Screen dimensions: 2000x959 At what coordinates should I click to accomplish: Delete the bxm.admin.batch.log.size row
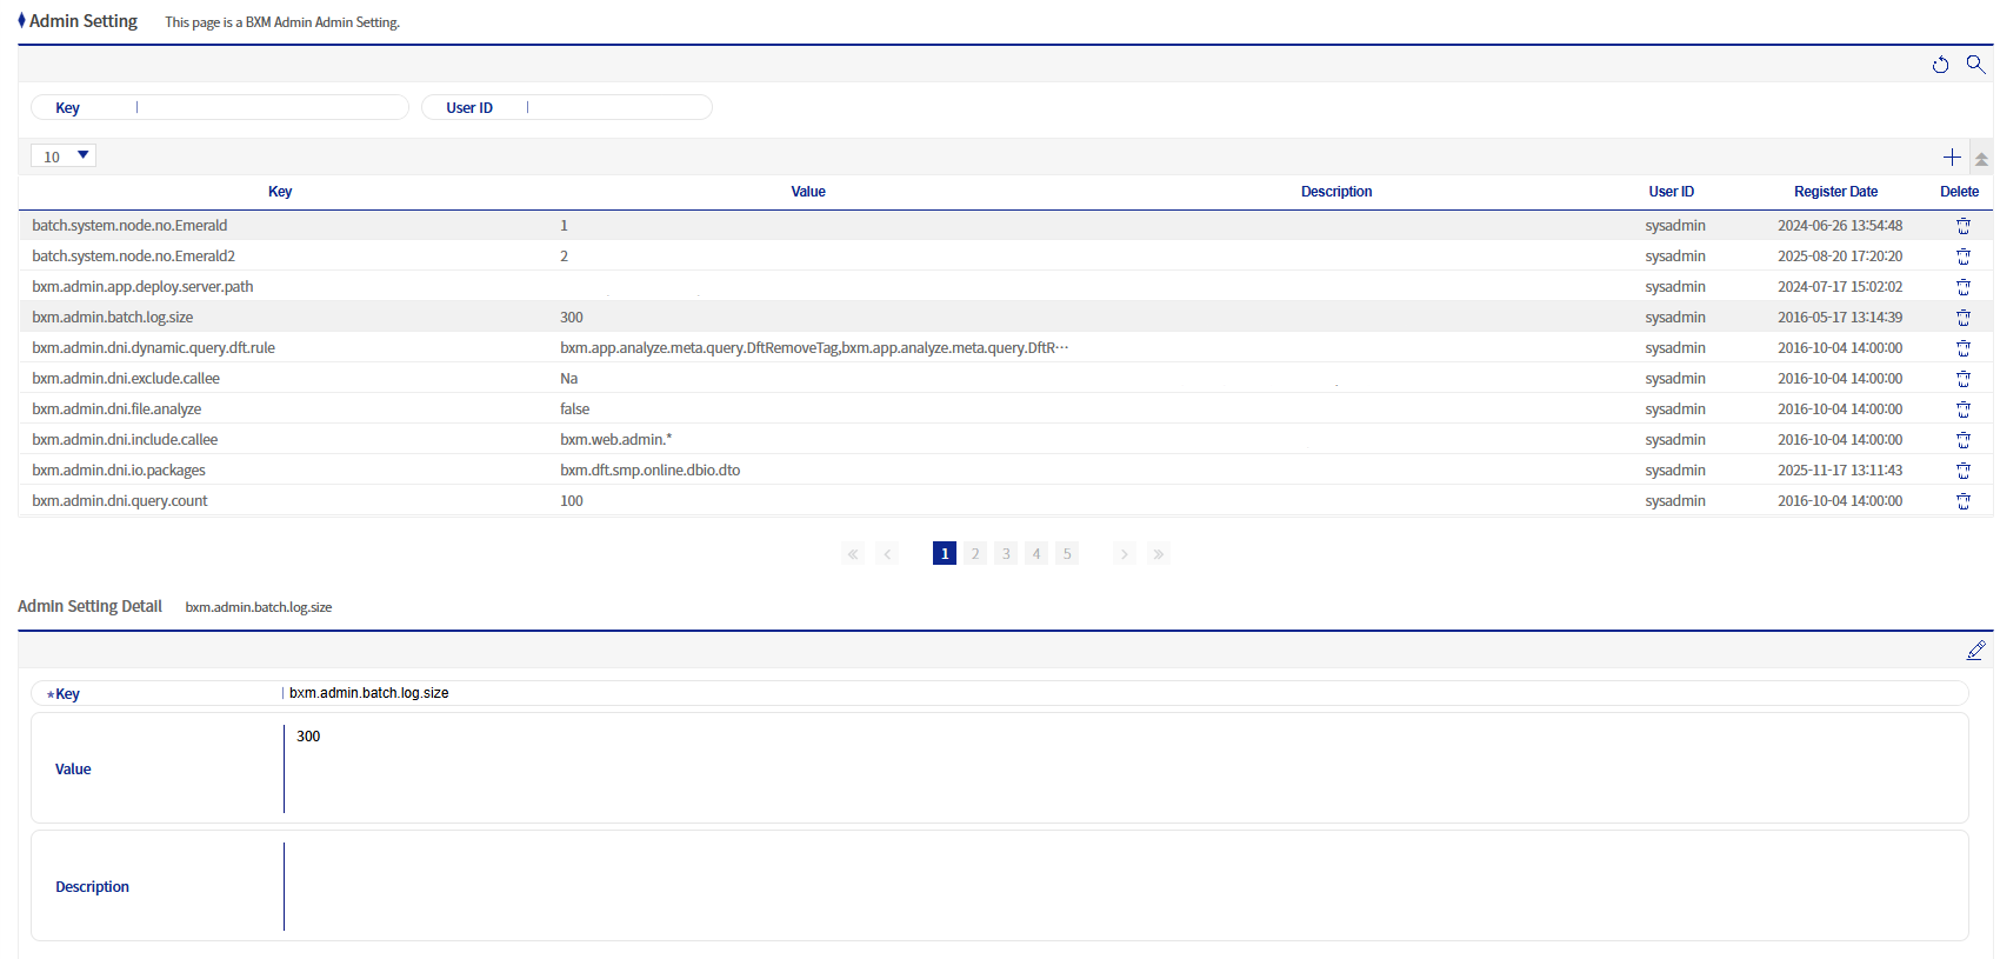(1963, 318)
